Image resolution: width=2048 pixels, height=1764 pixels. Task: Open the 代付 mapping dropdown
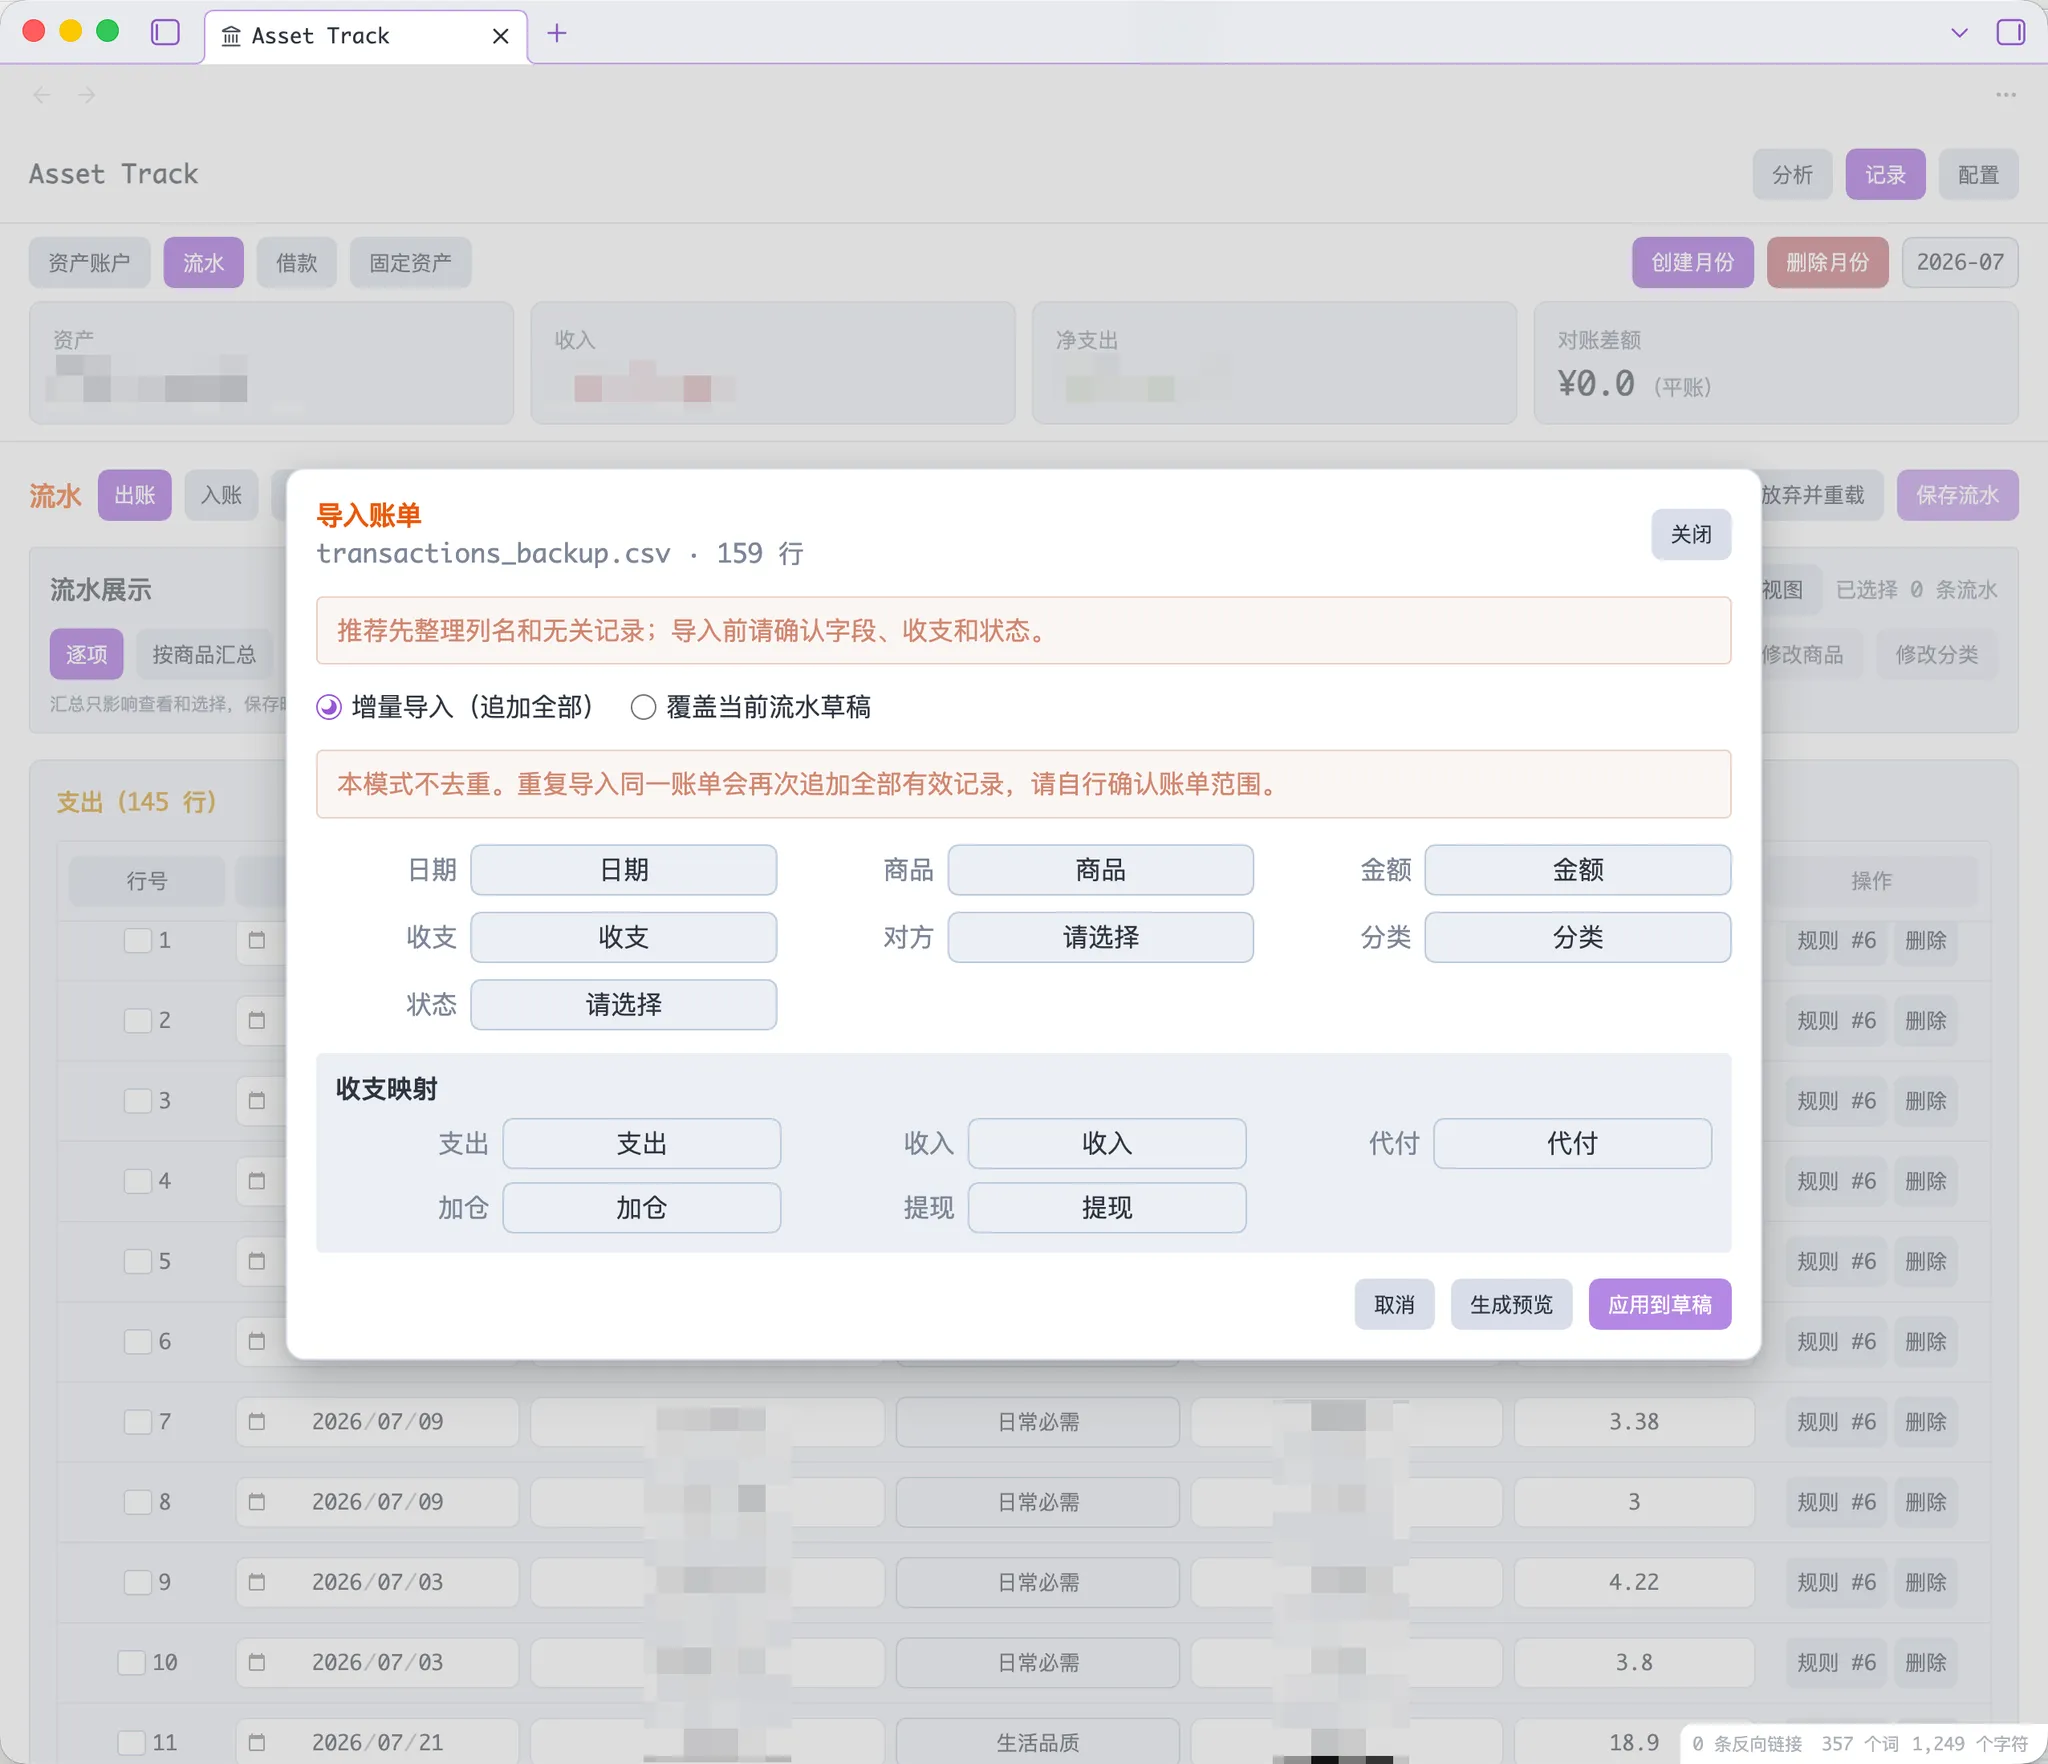[1572, 1143]
